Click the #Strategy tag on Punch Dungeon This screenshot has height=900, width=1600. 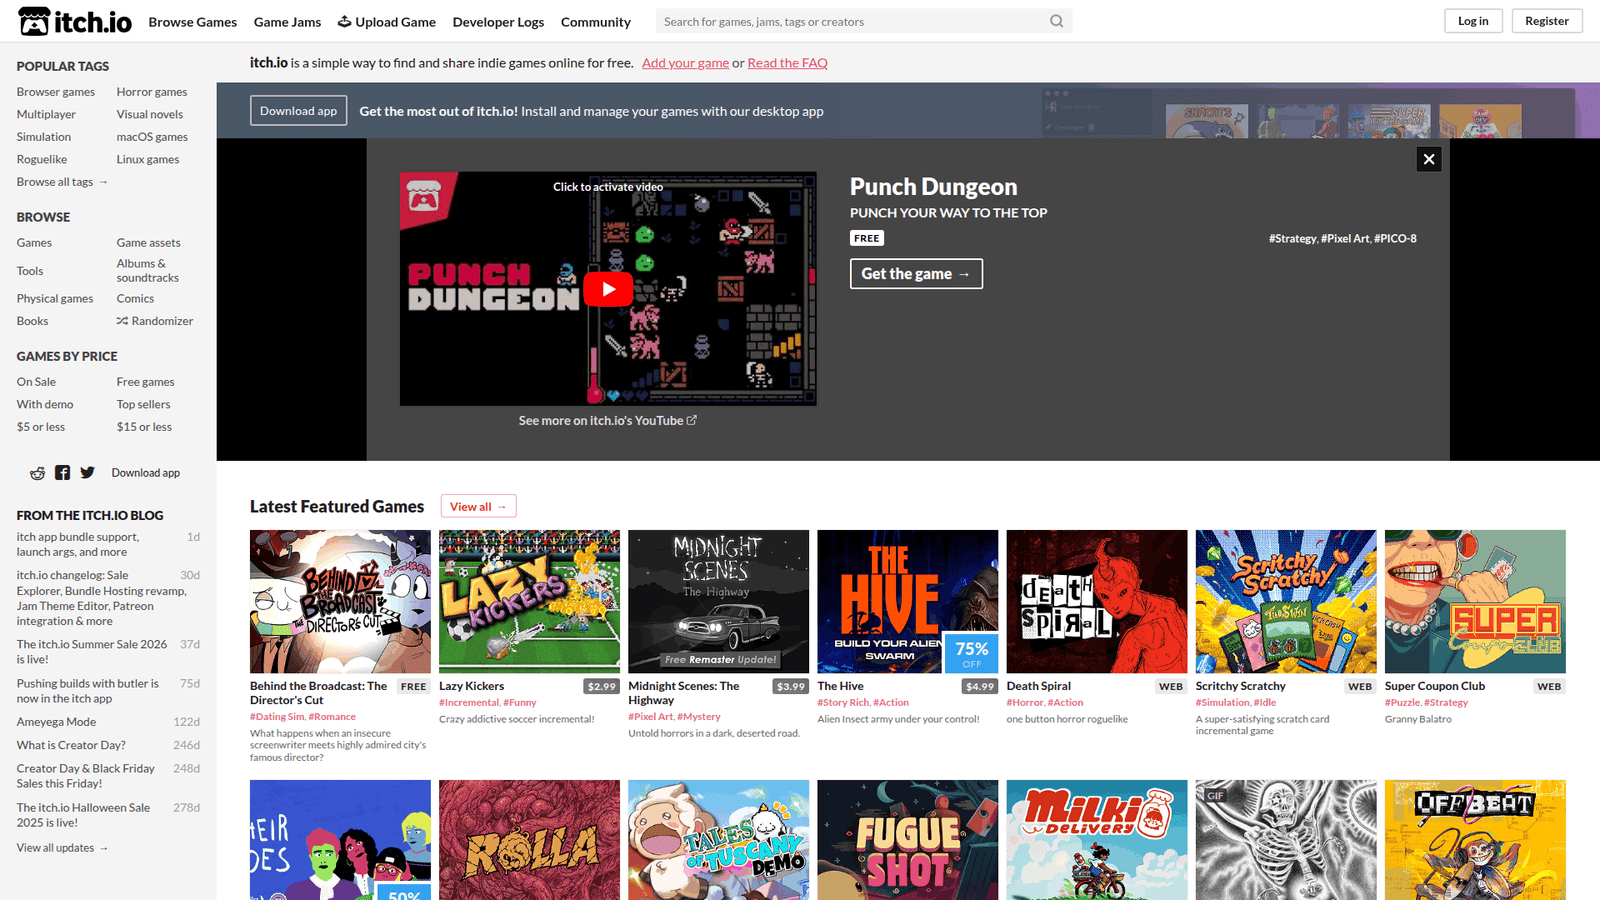pyautogui.click(x=1293, y=239)
